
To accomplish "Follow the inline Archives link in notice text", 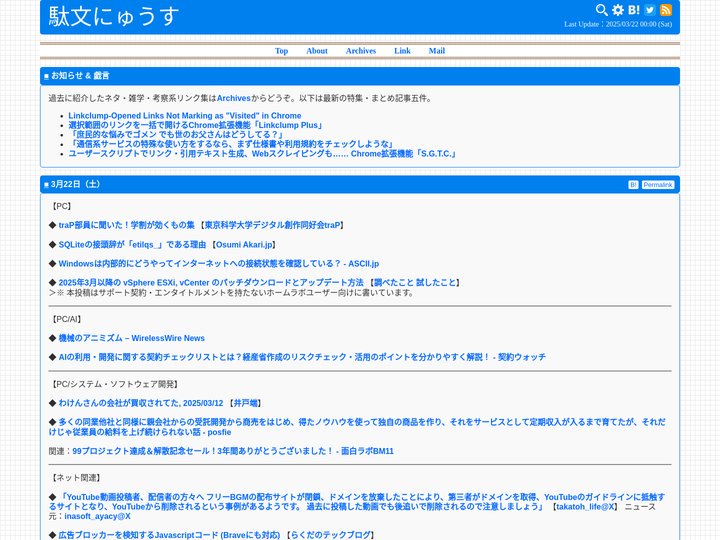I will [234, 98].
